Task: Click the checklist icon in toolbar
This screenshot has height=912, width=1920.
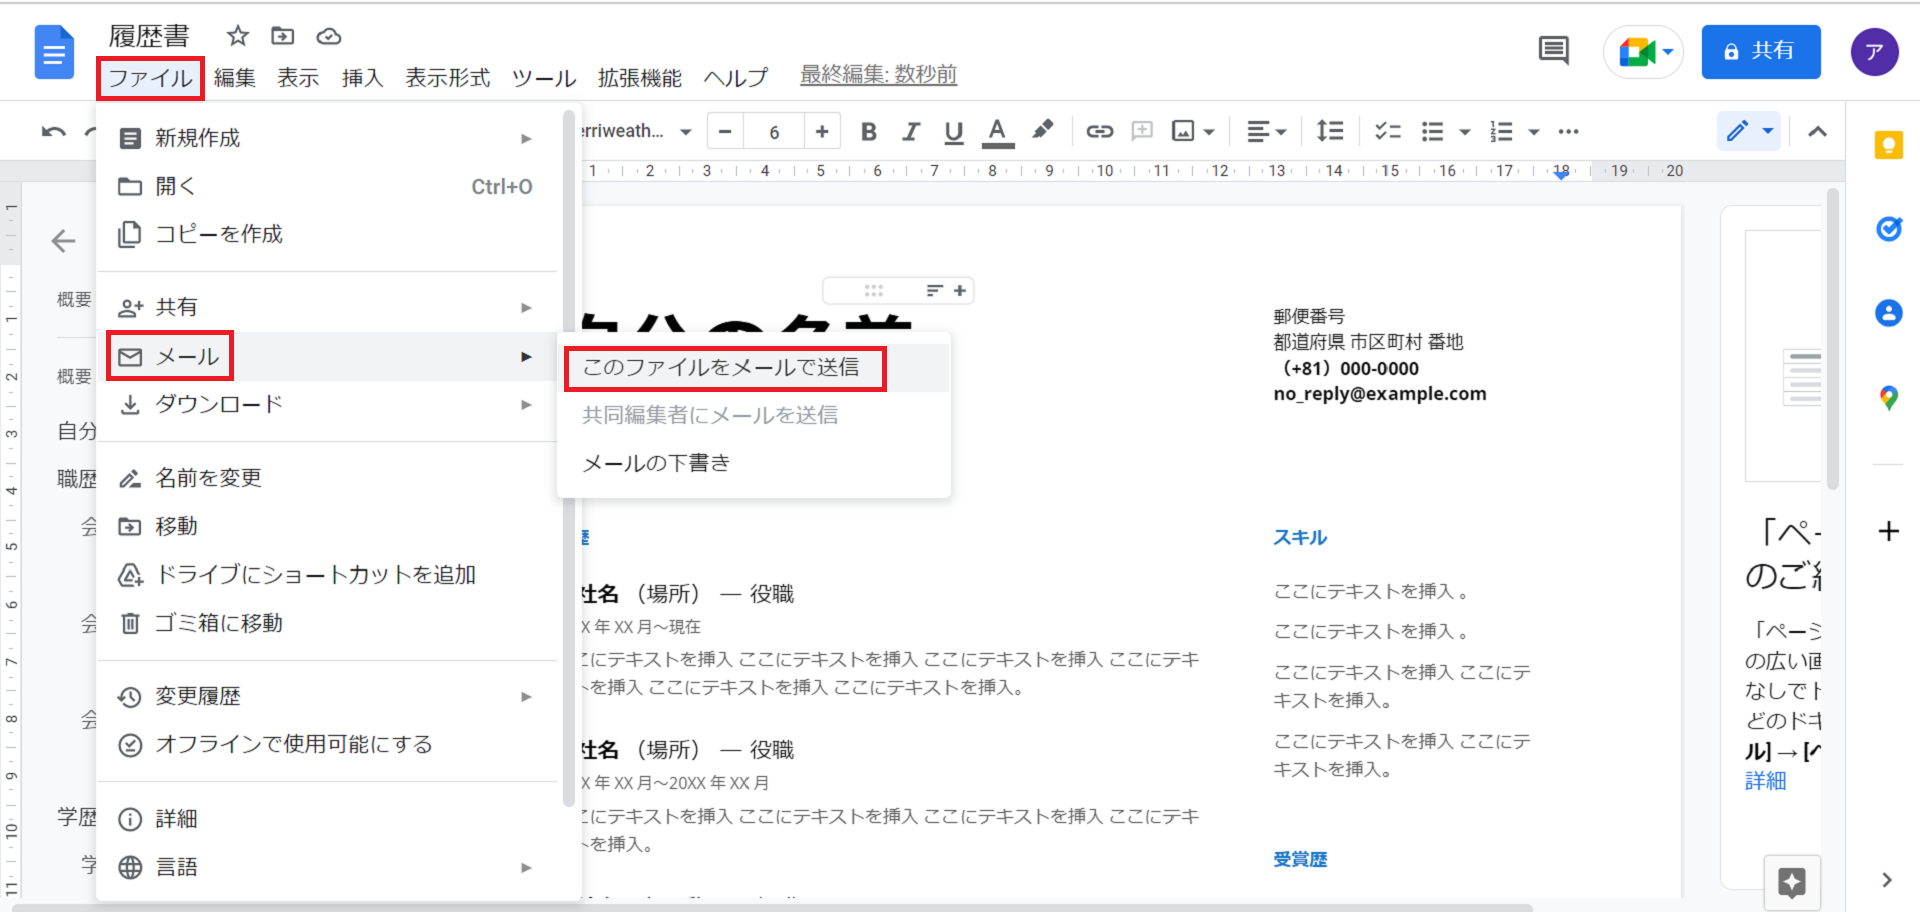Action: coord(1387,131)
